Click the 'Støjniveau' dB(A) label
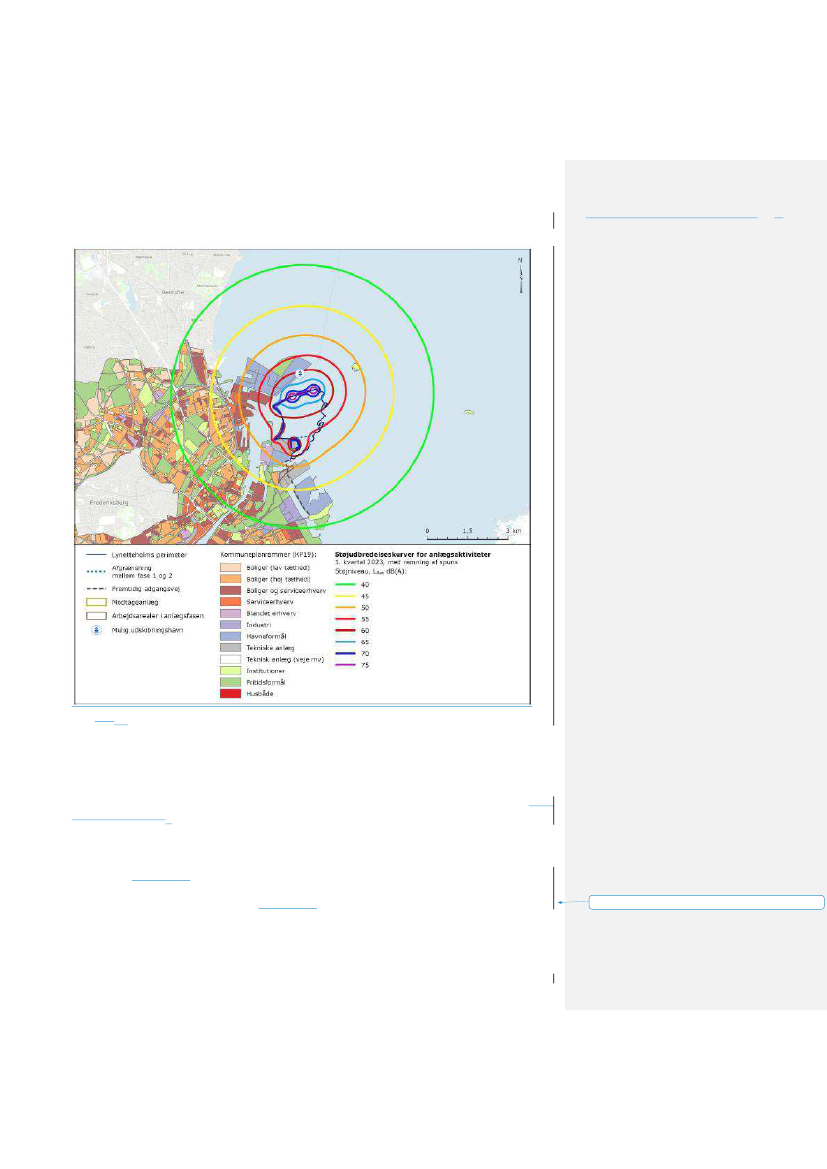The width and height of the screenshot is (827, 1169). 371,571
